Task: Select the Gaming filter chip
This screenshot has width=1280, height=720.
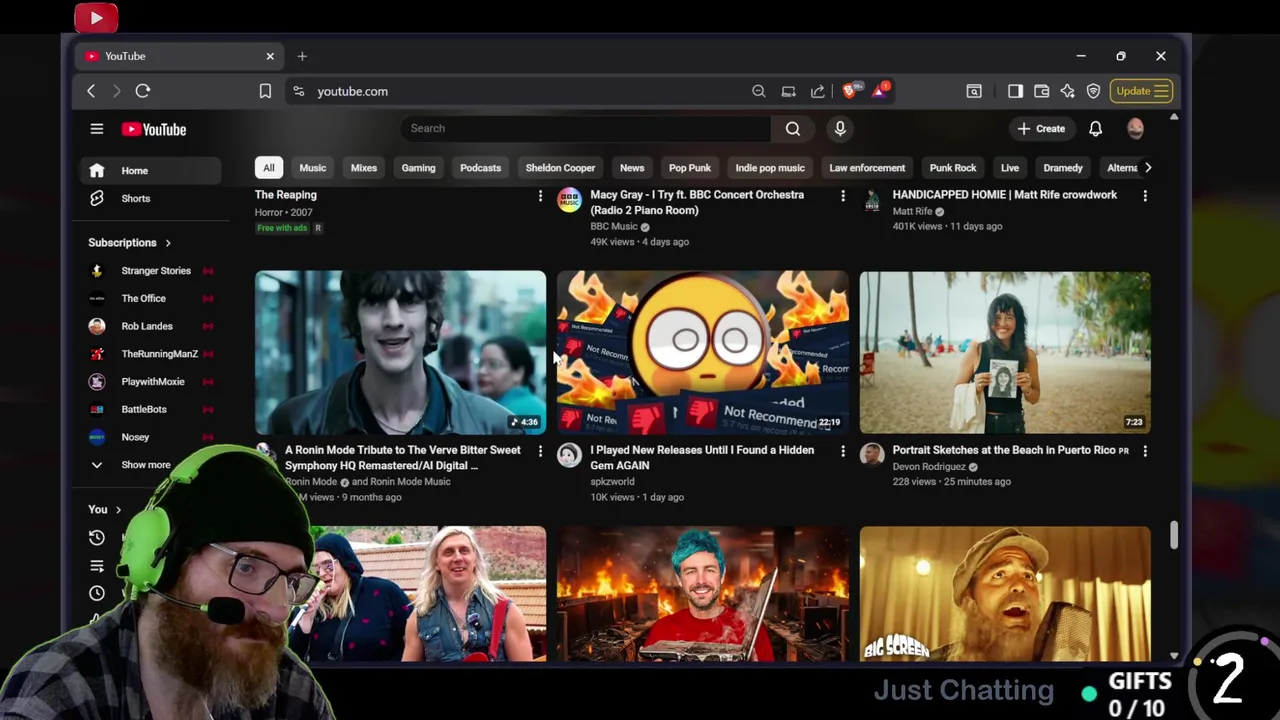Action: (x=418, y=168)
